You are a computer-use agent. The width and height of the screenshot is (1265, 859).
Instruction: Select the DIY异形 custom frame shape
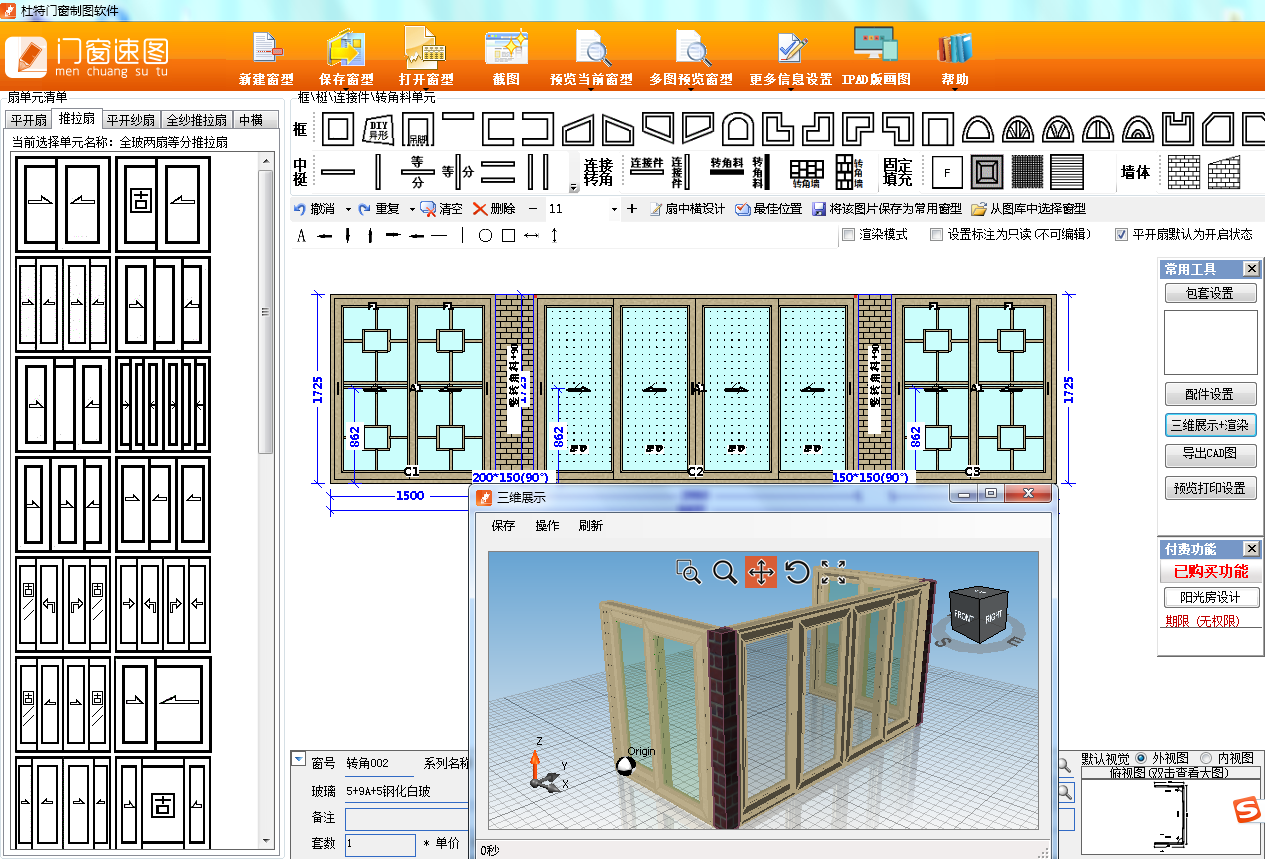coord(377,129)
